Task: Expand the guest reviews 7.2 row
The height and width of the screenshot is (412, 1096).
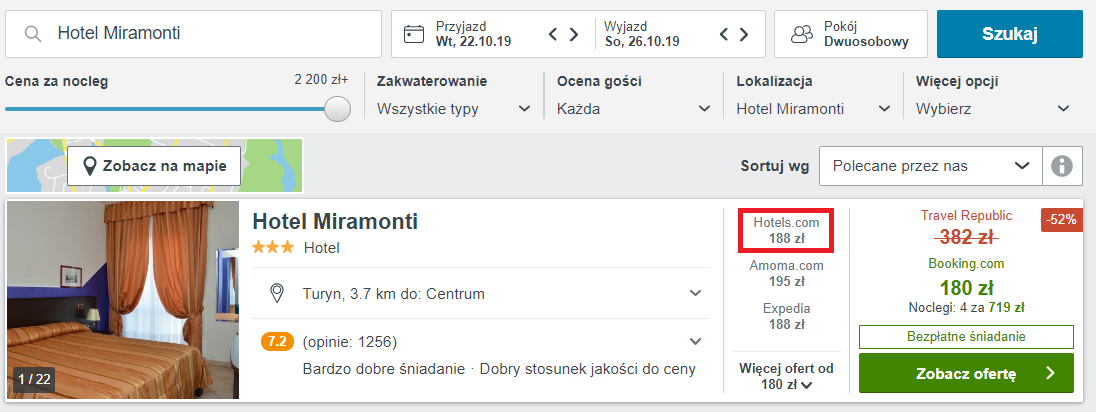Action: point(481,341)
